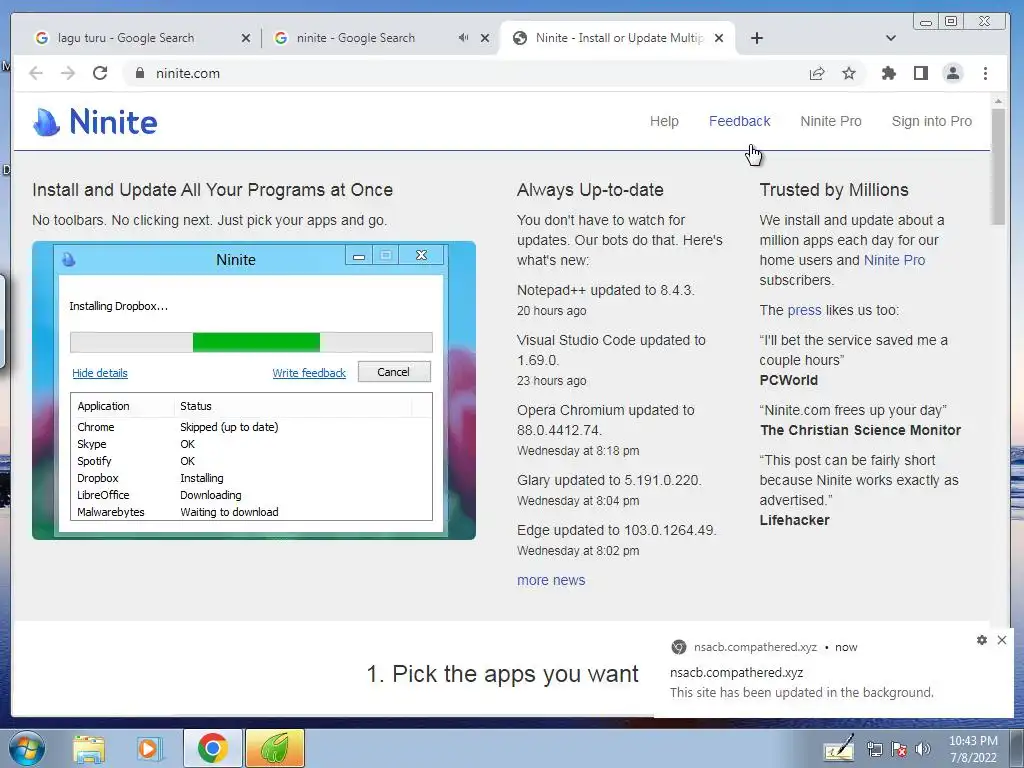Open the Action Center flag icon
The image size is (1024, 768).
coord(899,750)
